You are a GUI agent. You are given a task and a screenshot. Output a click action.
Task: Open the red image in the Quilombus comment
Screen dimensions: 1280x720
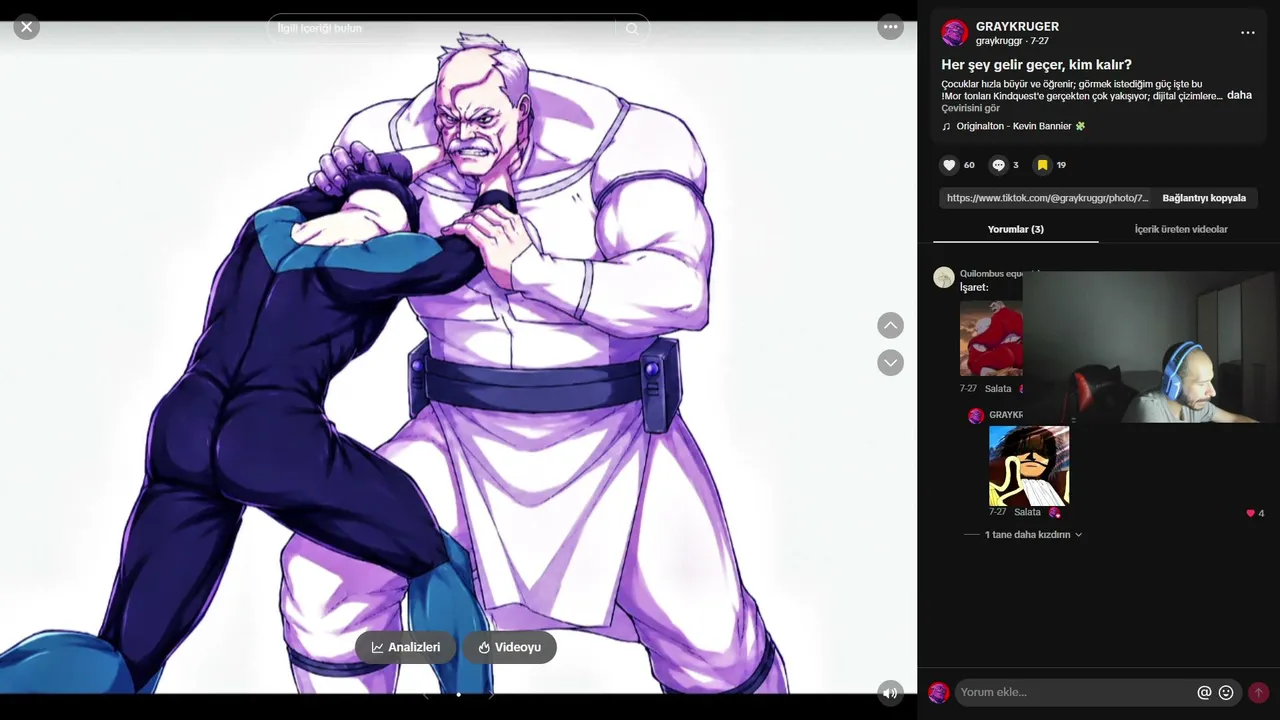coord(991,338)
